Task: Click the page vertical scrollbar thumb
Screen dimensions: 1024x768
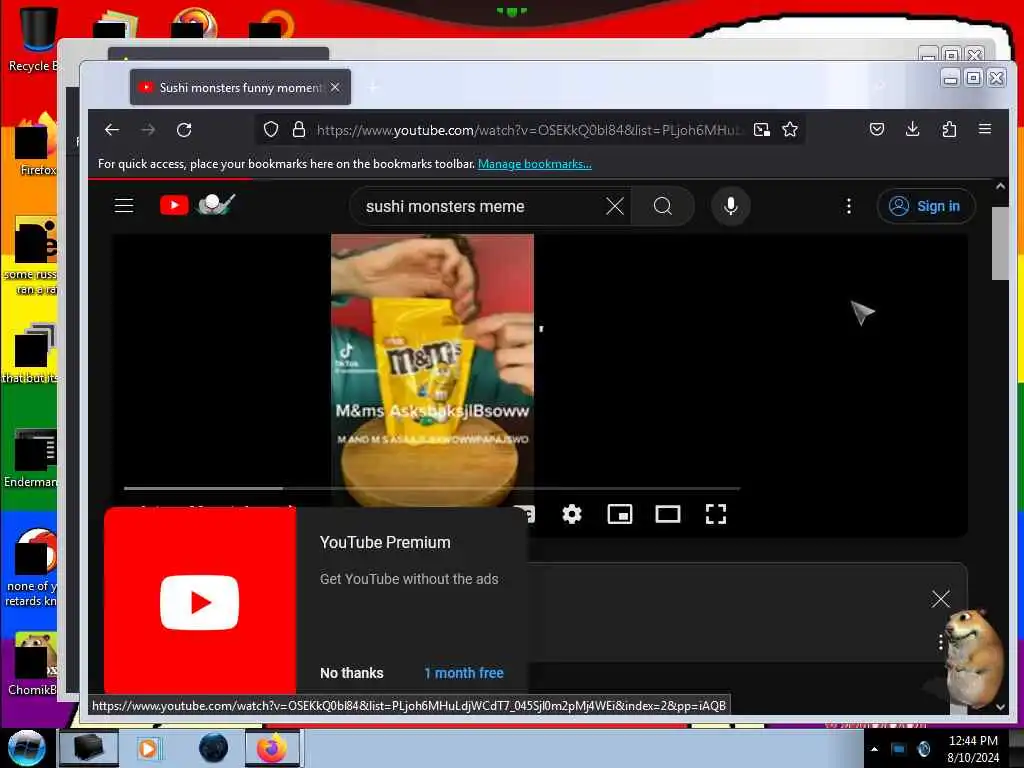Action: (1000, 243)
